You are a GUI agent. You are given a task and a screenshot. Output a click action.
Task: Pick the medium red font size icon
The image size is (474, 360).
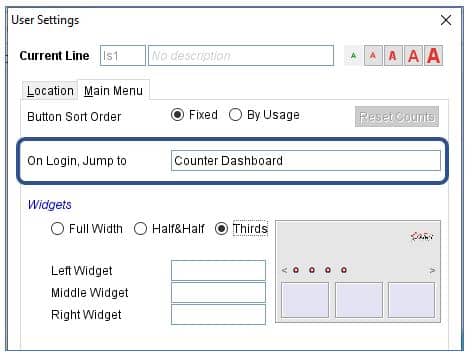click(x=393, y=56)
